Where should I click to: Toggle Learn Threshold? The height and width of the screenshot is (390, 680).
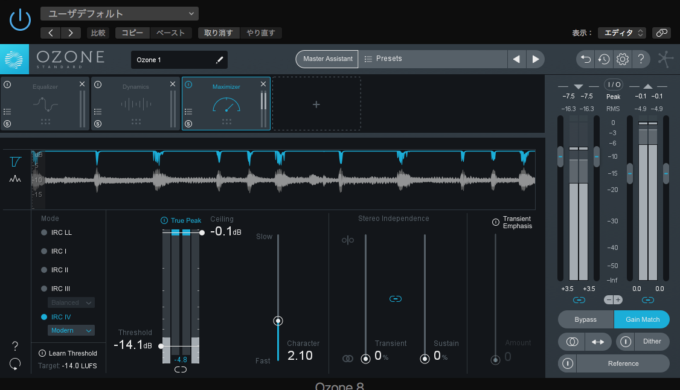pos(68,353)
